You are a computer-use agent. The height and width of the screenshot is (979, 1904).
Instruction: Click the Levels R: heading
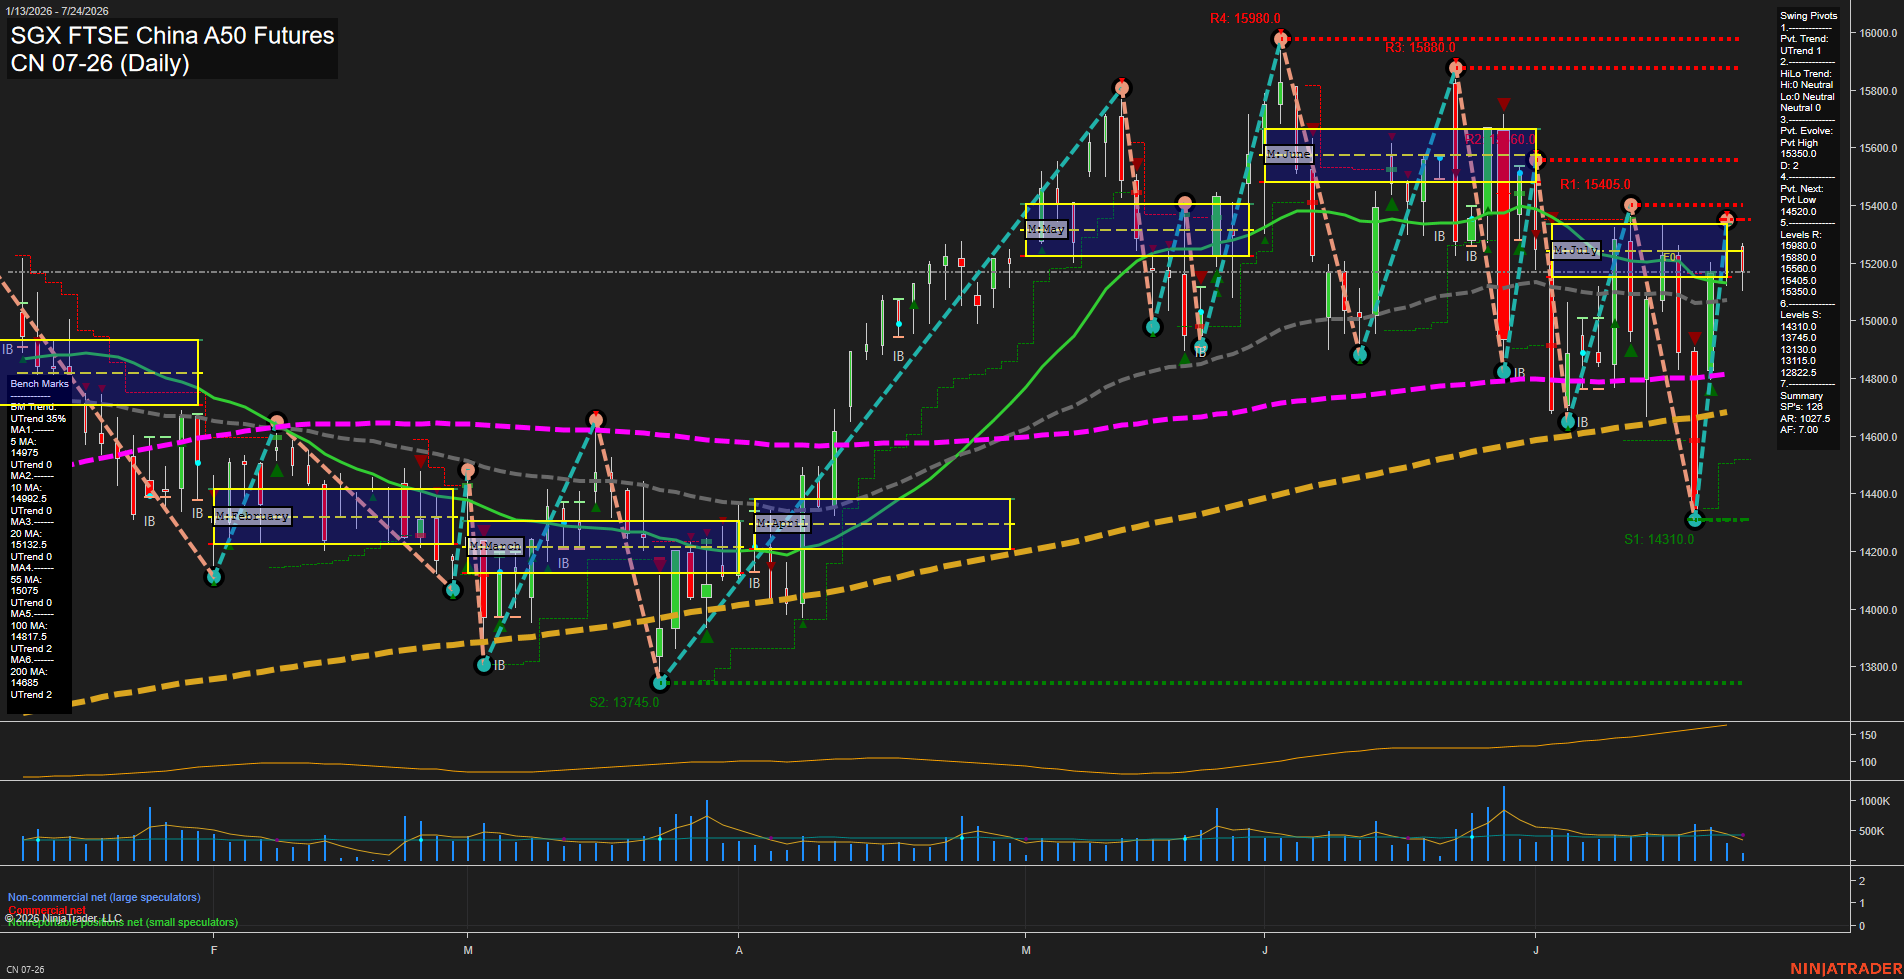pos(1800,235)
